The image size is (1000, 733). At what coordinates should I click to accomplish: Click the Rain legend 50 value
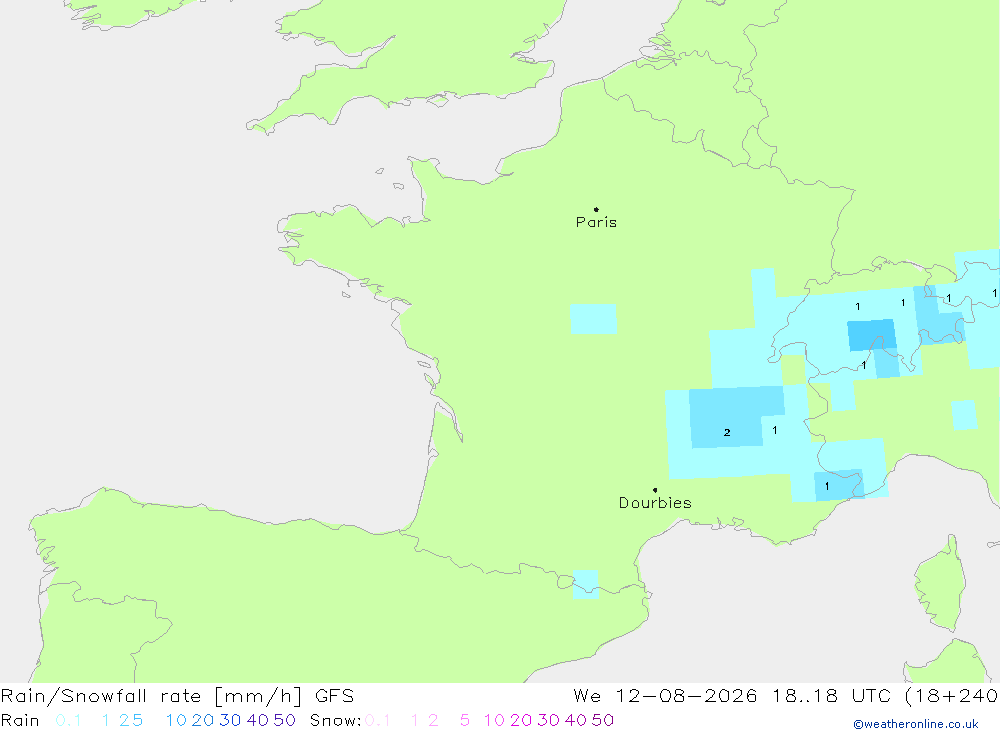284,720
